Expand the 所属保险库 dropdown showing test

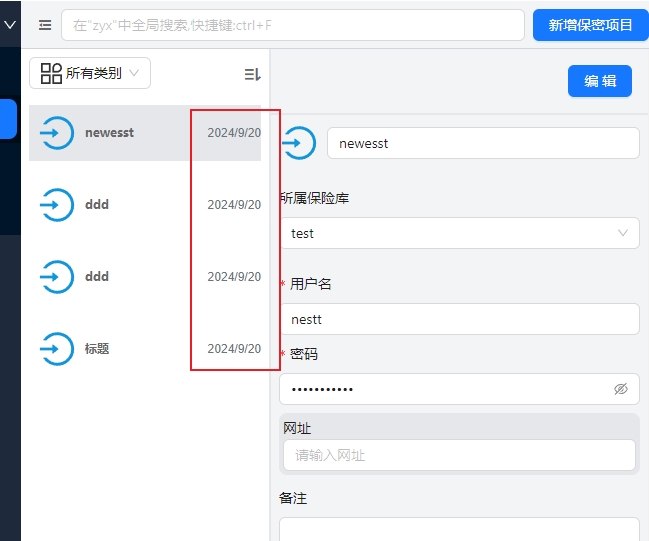point(459,233)
